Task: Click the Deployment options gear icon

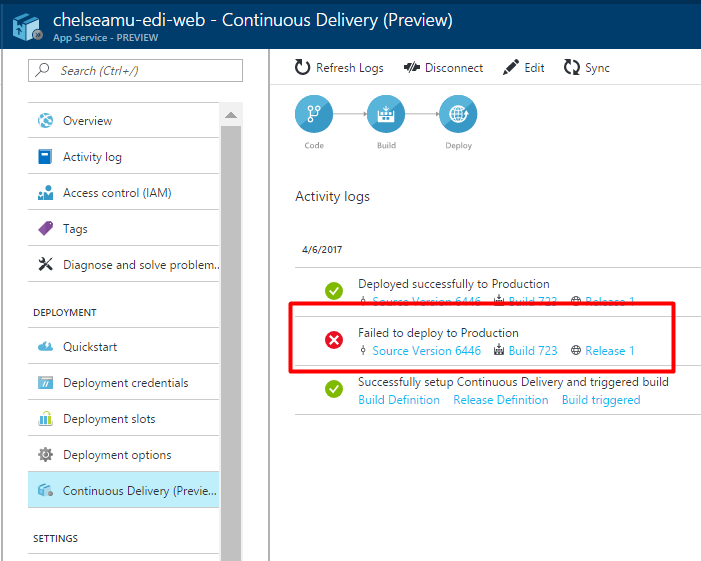Action: [x=45, y=455]
